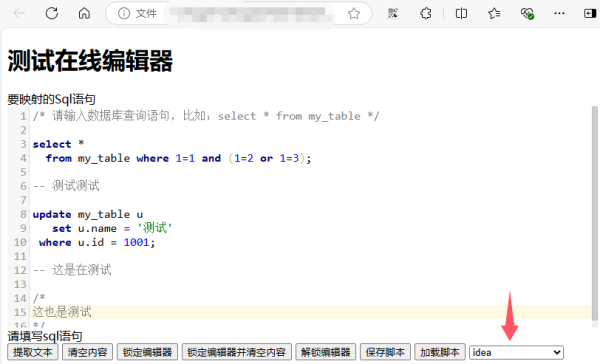Screen dimensions: 600x364
Task: Add page to favorites with star icon
Action: [x=354, y=13]
